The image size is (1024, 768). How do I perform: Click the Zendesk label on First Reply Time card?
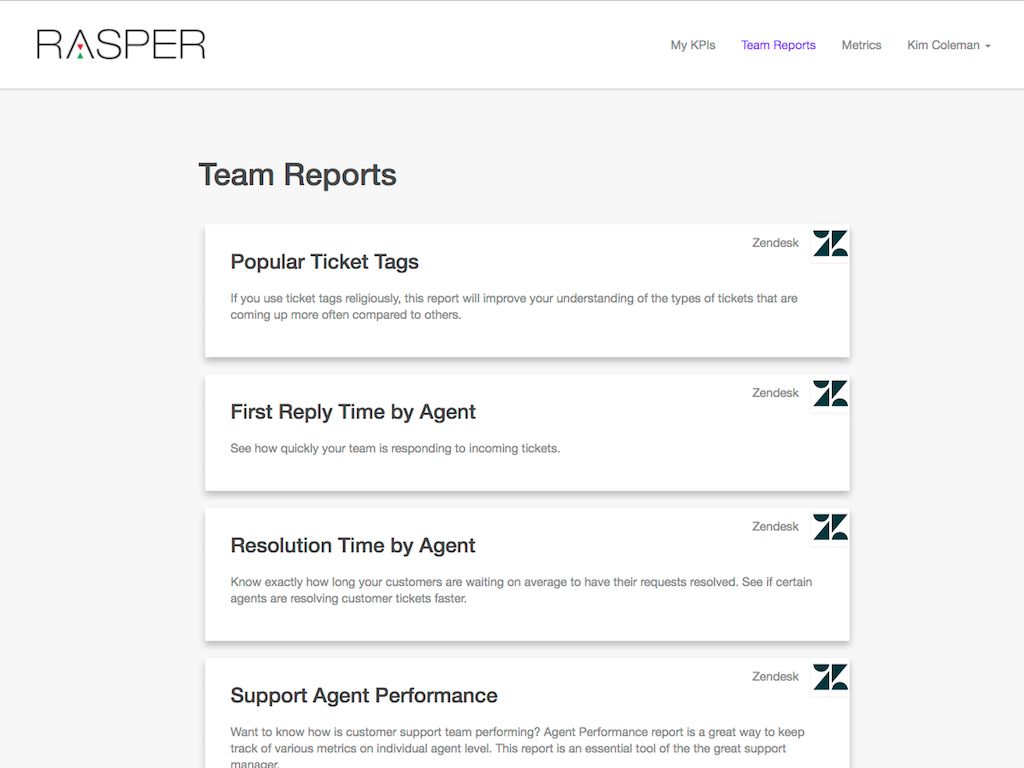[775, 393]
